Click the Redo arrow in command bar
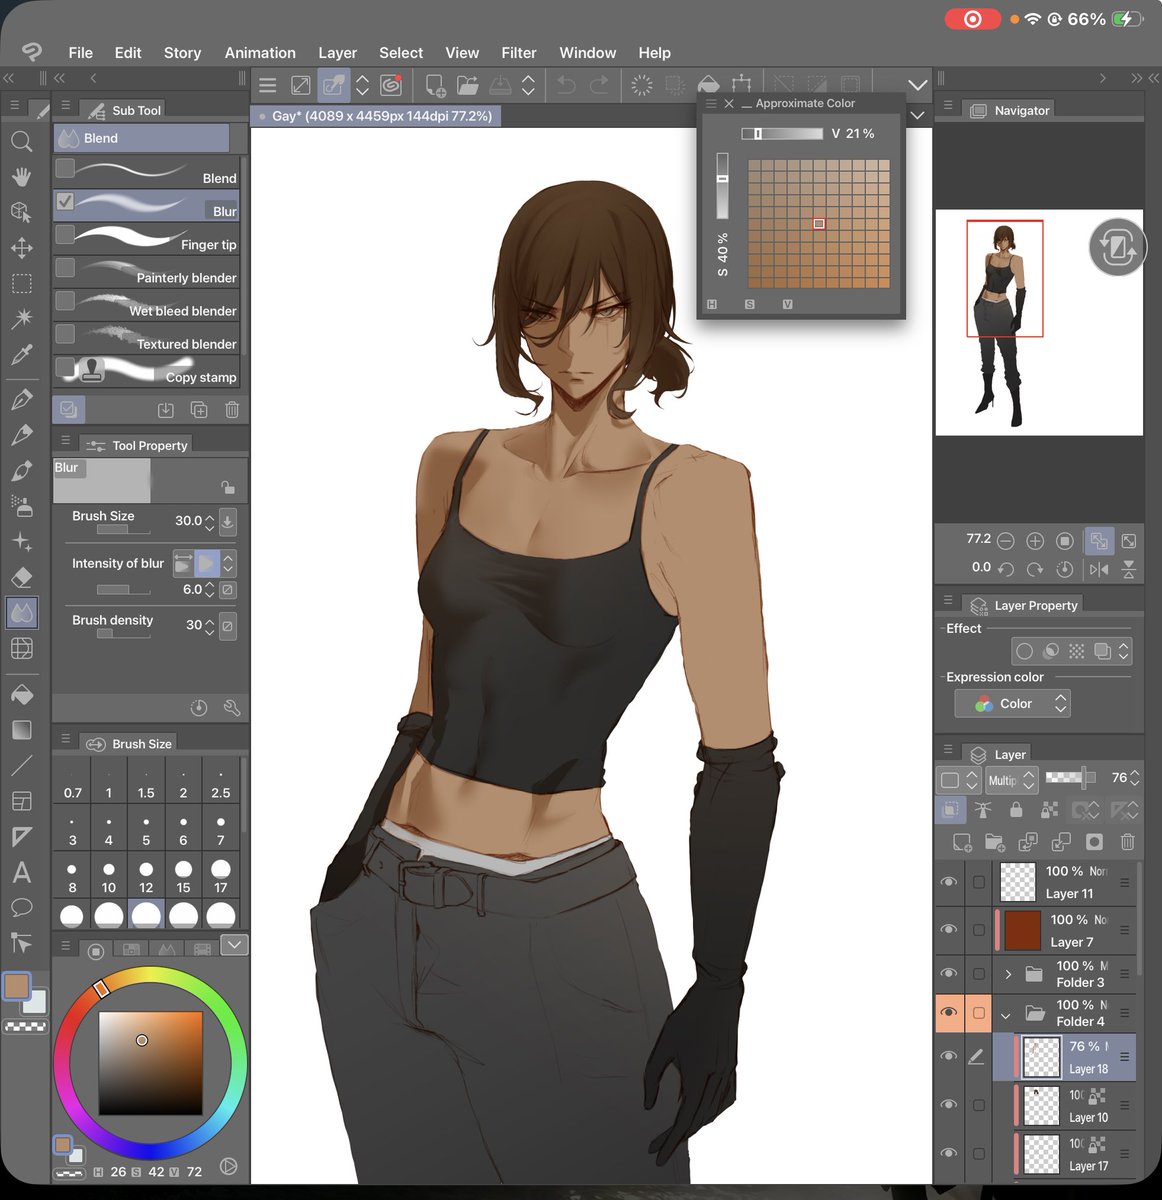Image resolution: width=1162 pixels, height=1200 pixels. [599, 85]
